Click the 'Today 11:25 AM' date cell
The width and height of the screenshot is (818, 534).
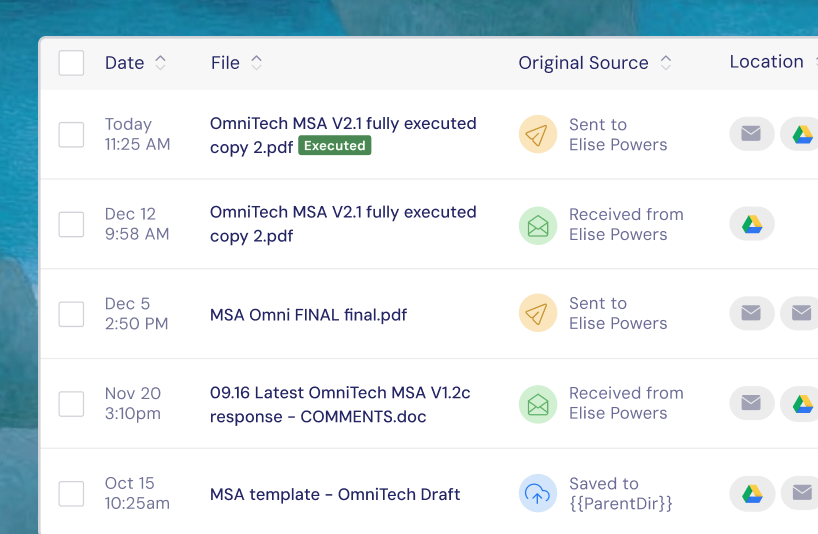(x=137, y=134)
